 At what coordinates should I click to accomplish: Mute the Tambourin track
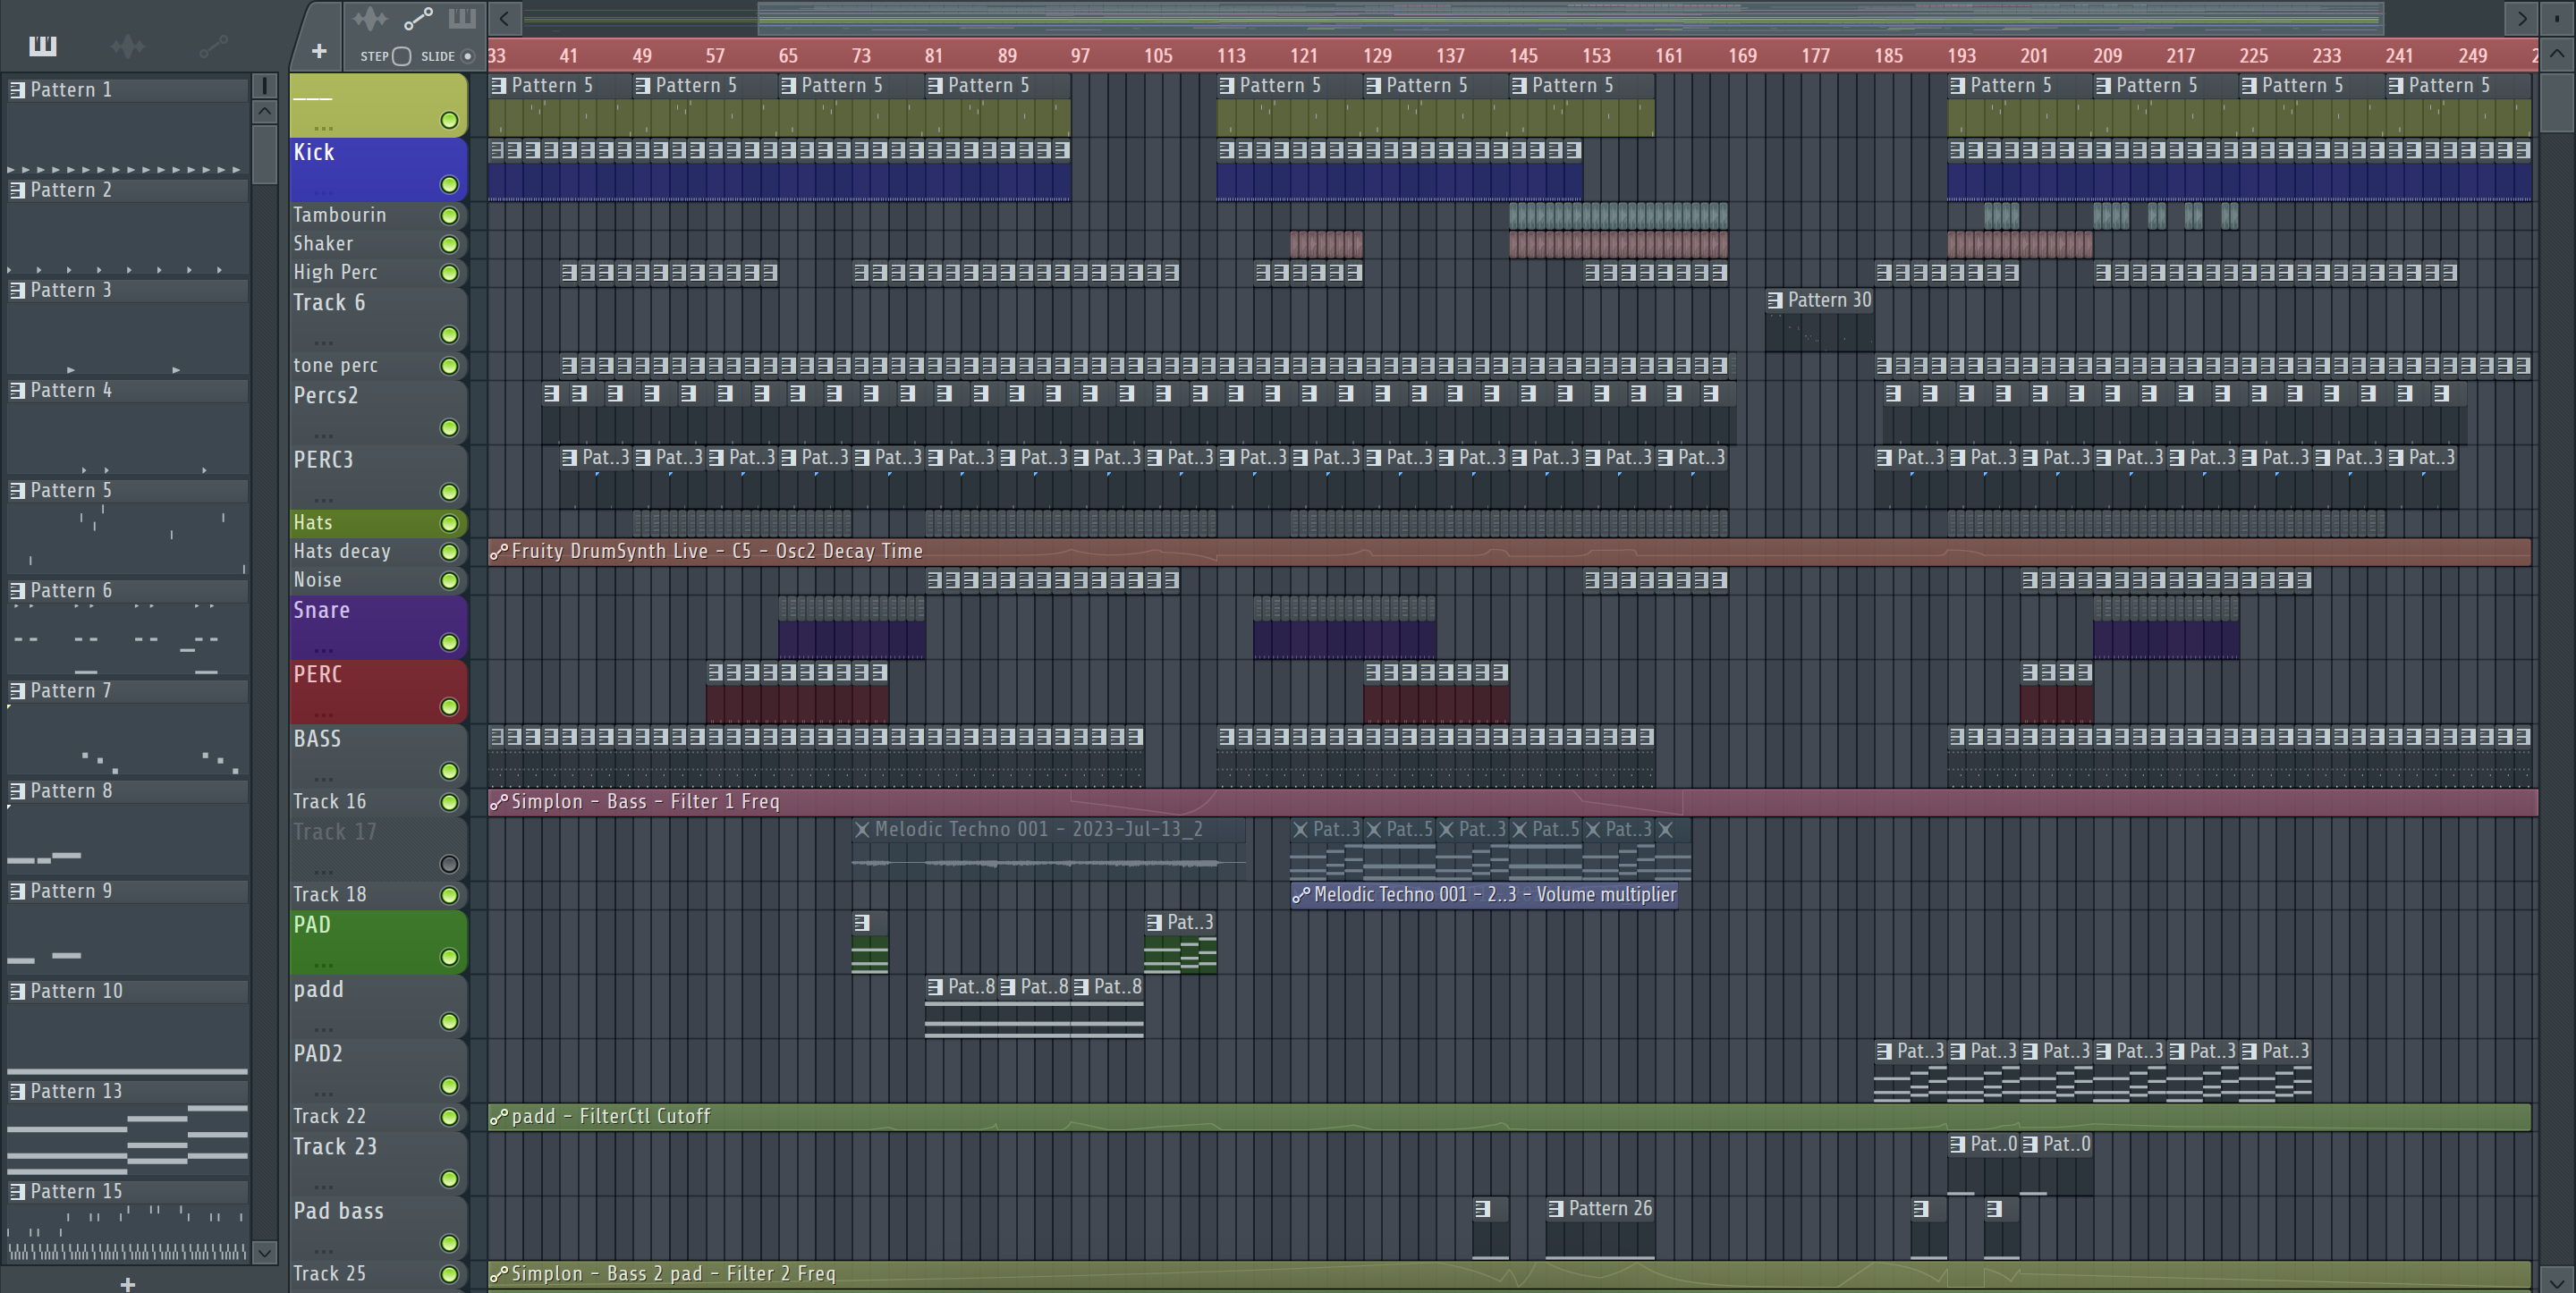tap(449, 216)
